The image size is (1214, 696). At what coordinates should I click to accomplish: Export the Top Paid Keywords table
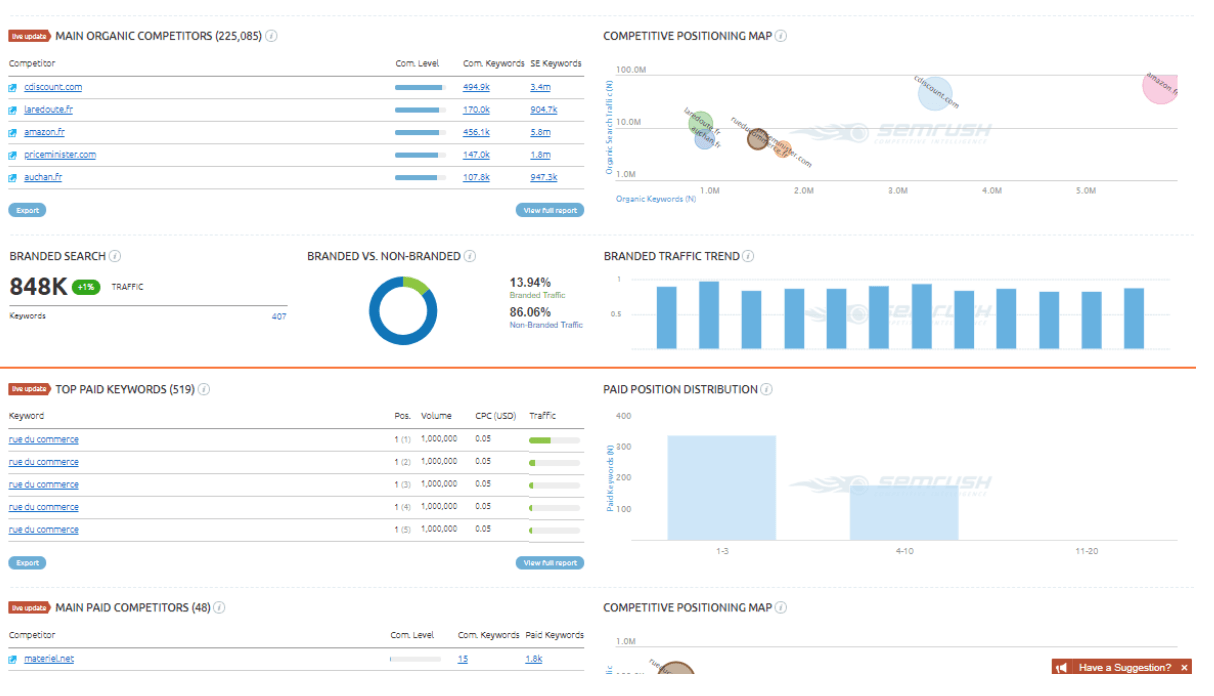coord(27,563)
